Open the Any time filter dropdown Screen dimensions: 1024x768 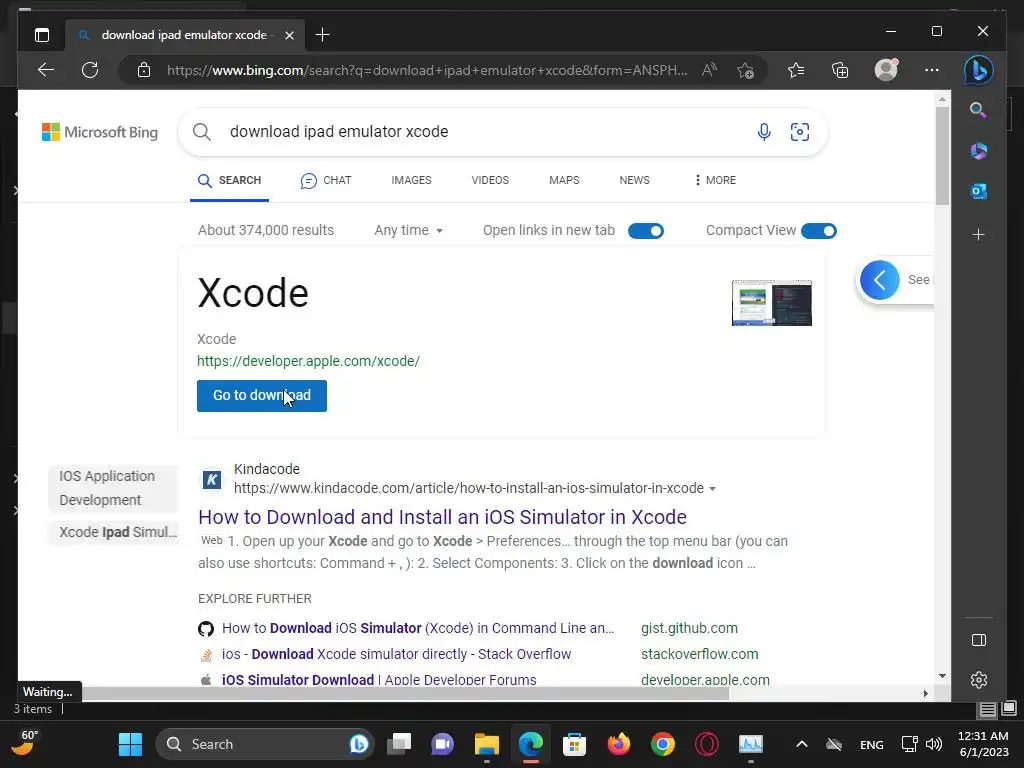pos(408,231)
